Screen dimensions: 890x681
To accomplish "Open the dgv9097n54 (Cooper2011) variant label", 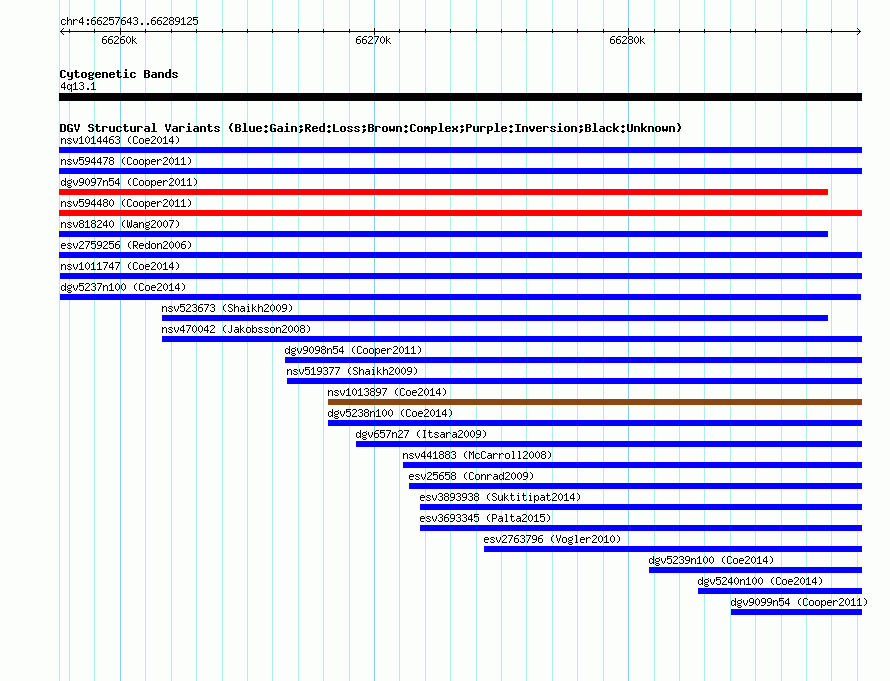I will tap(129, 182).
